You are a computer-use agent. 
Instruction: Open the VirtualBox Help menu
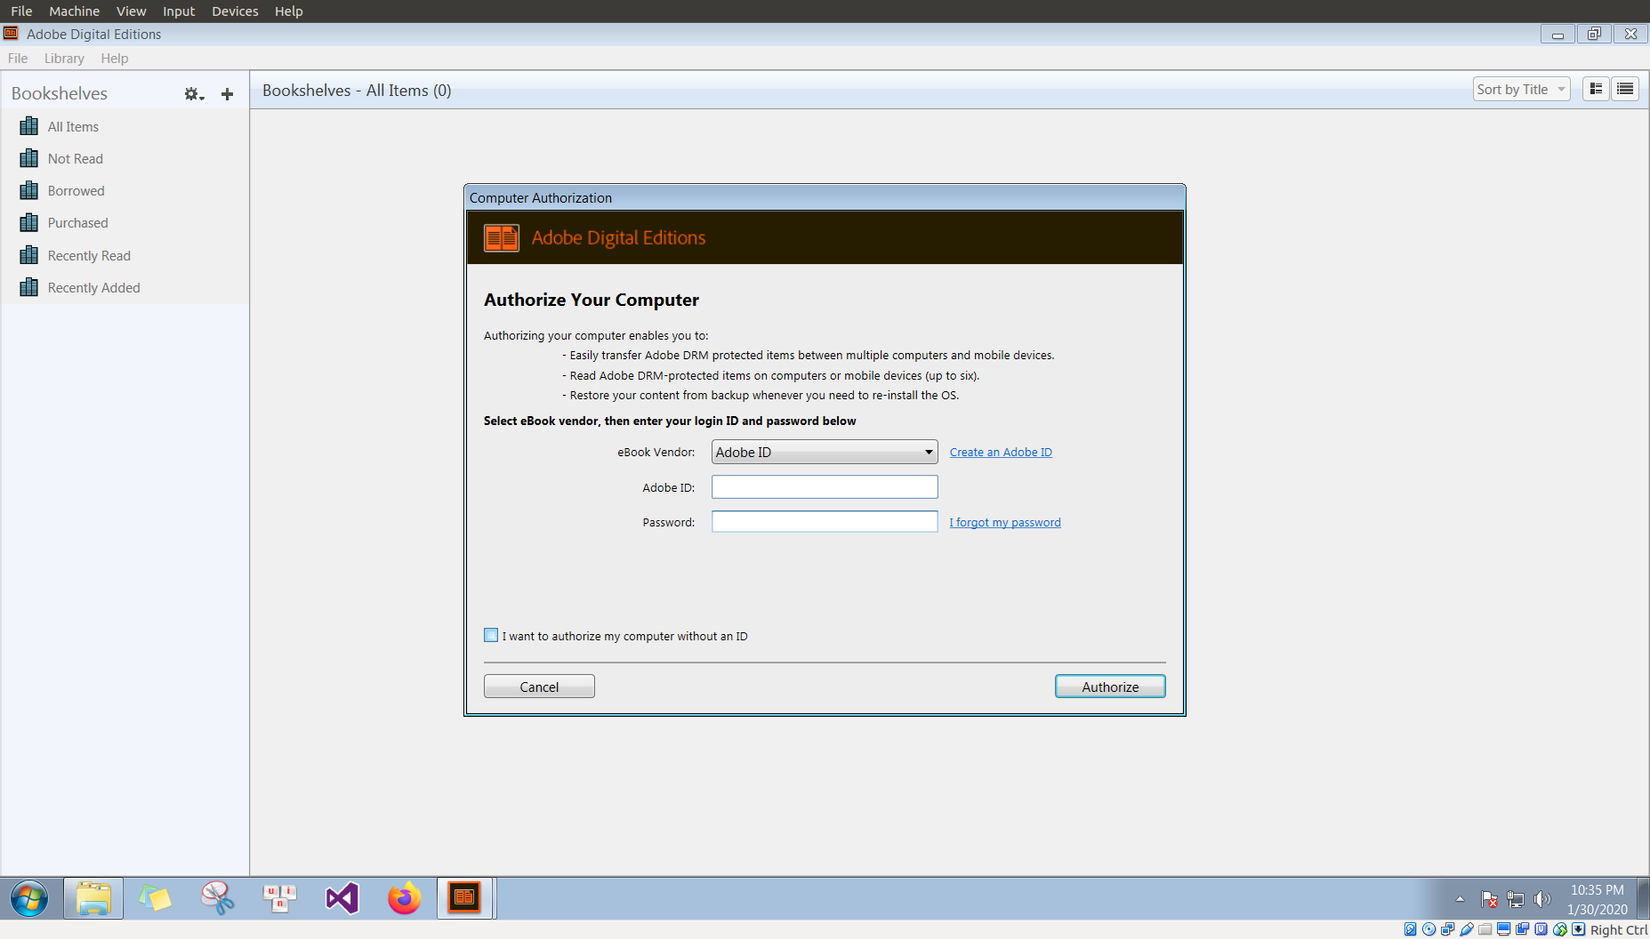point(289,11)
